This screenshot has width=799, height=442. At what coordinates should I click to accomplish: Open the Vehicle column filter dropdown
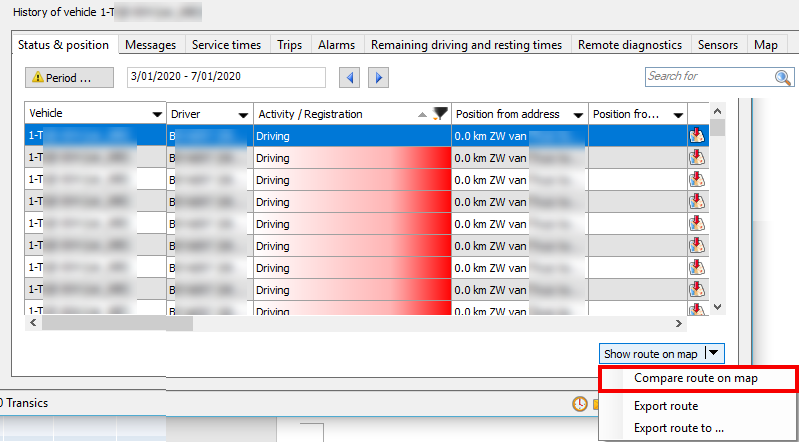point(156,115)
